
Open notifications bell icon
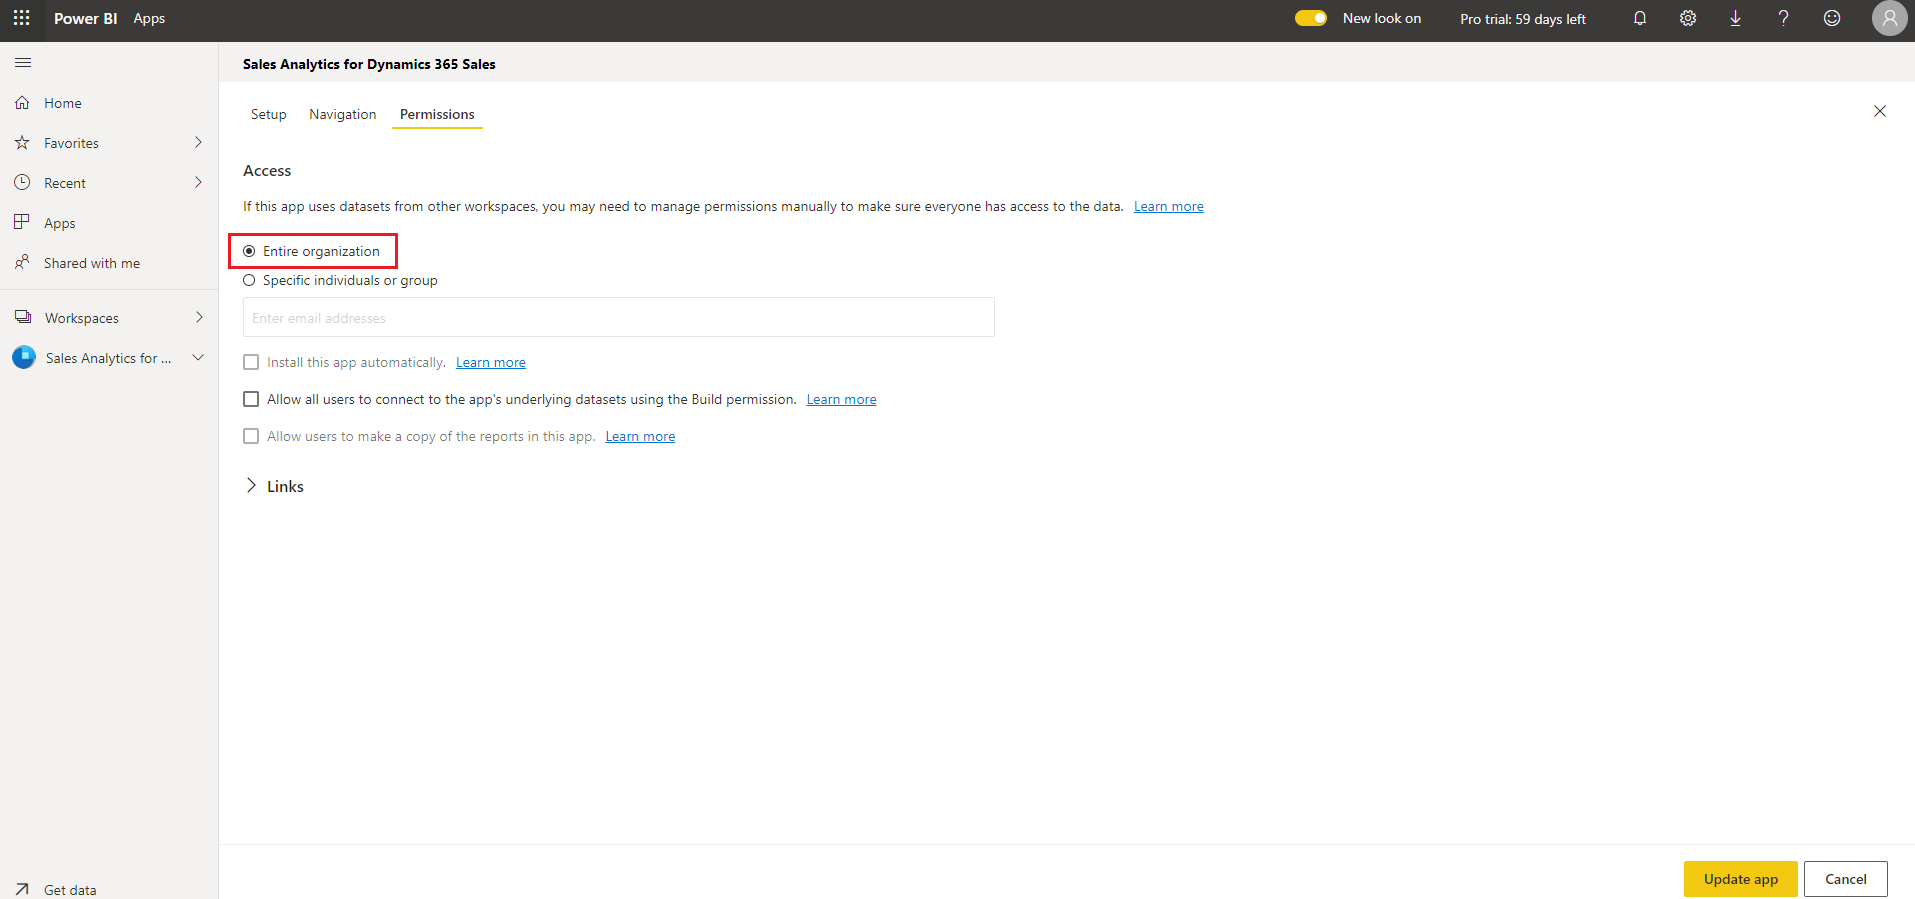1640,18
